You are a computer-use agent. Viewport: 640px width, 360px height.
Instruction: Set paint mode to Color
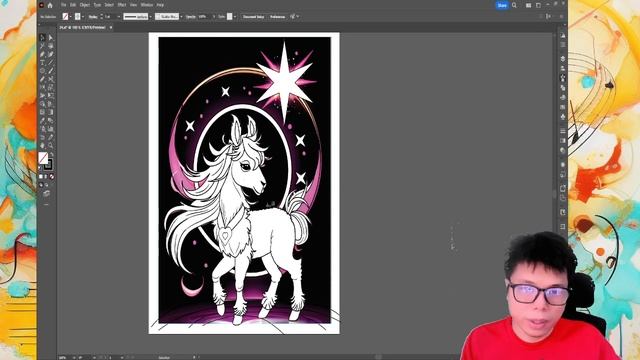point(41,176)
